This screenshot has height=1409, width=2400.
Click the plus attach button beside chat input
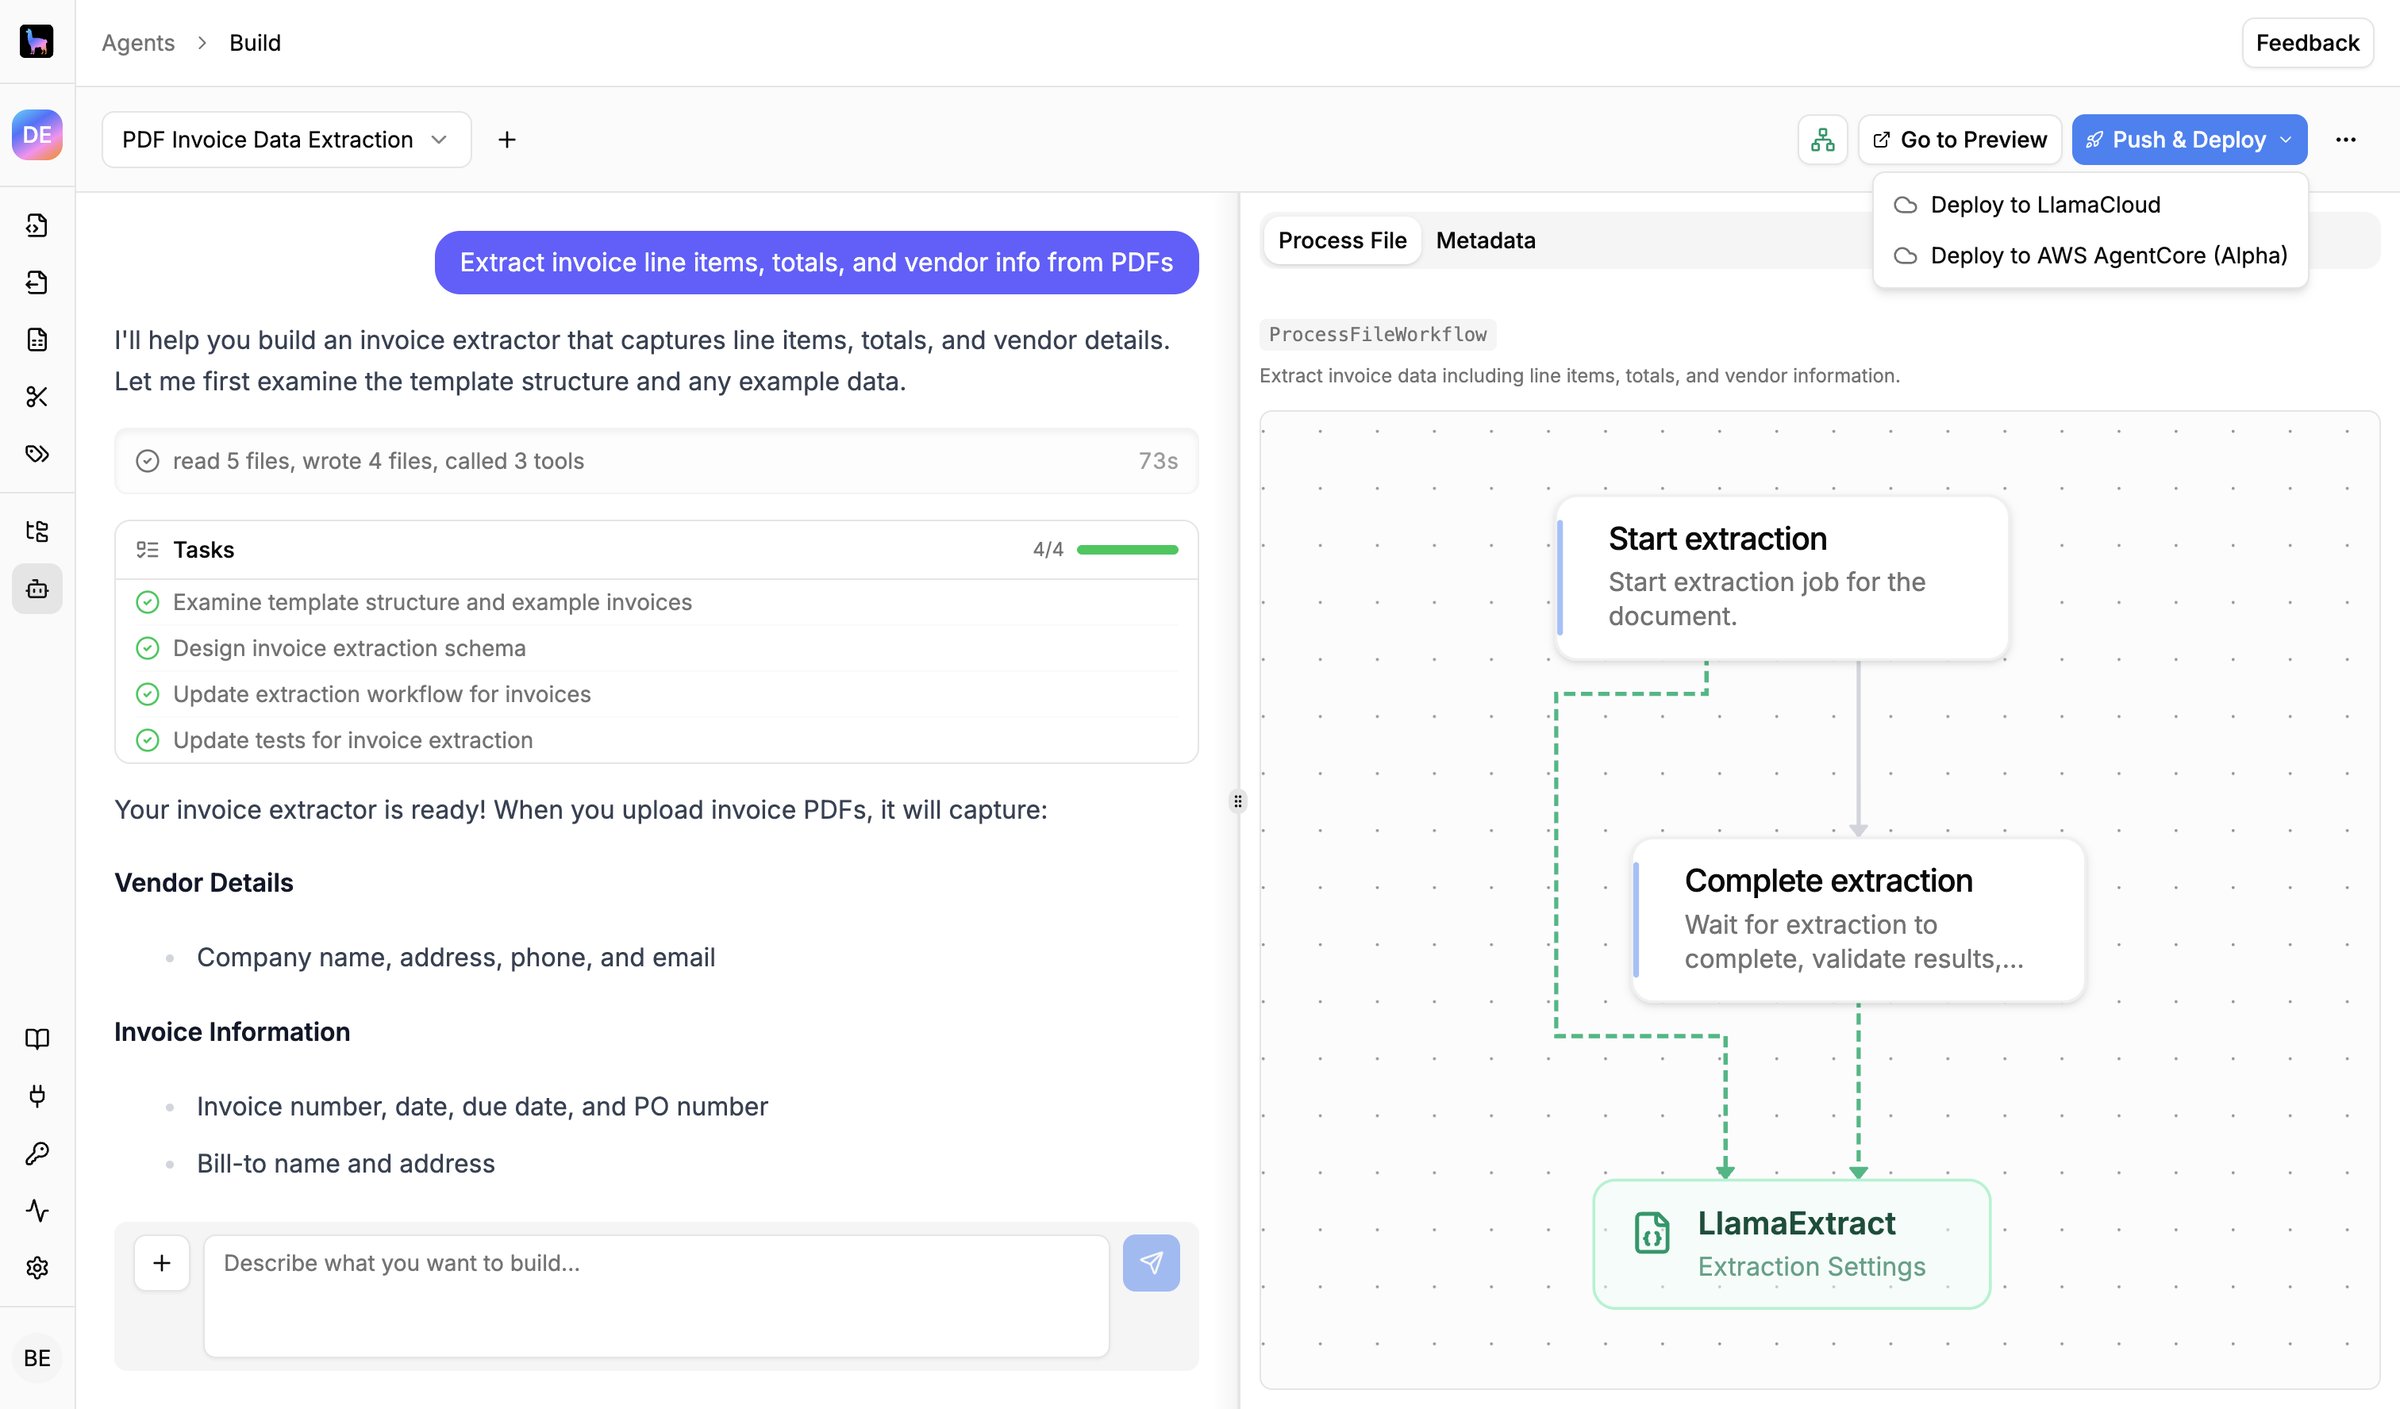(162, 1263)
